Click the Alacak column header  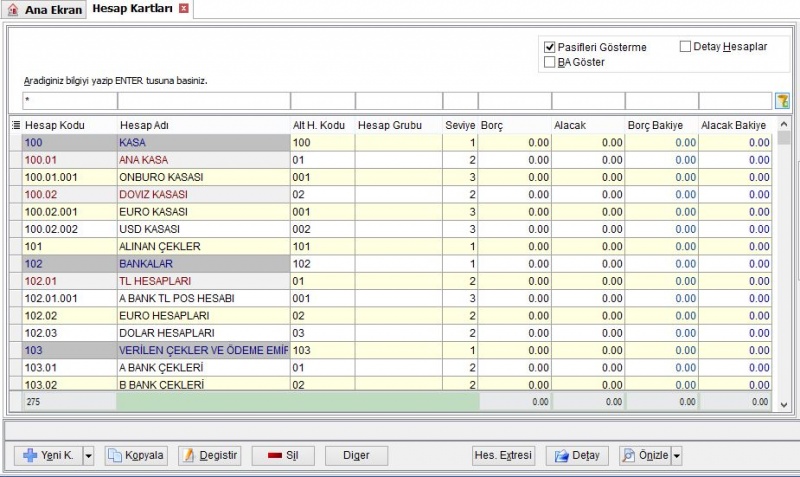[588, 125]
